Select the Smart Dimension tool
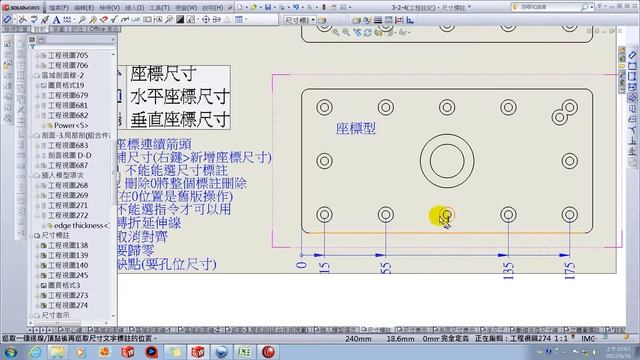 [7, 19]
